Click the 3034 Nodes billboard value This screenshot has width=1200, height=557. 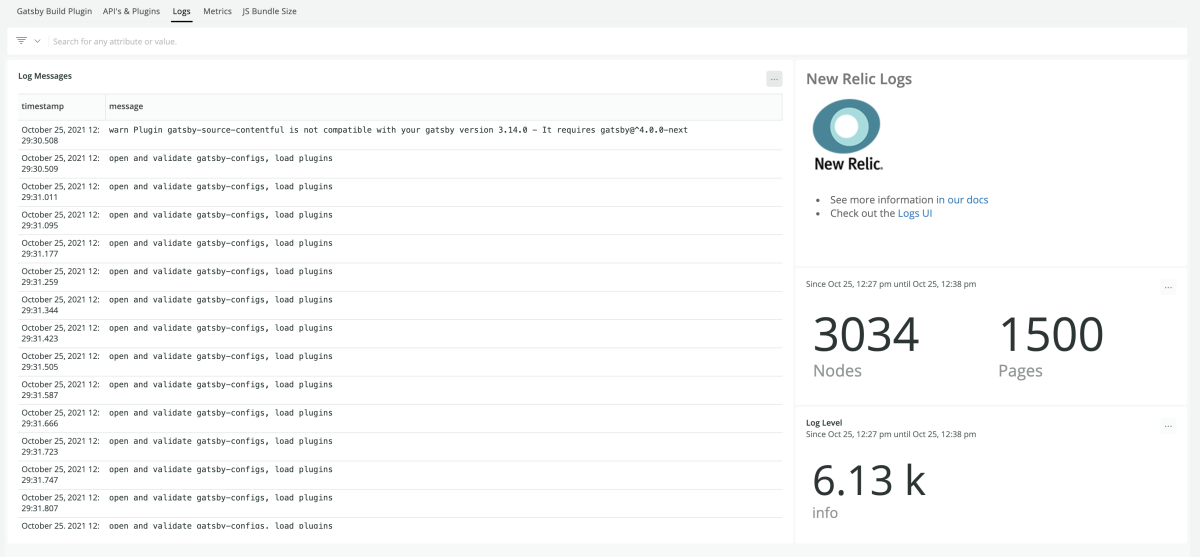coord(865,336)
